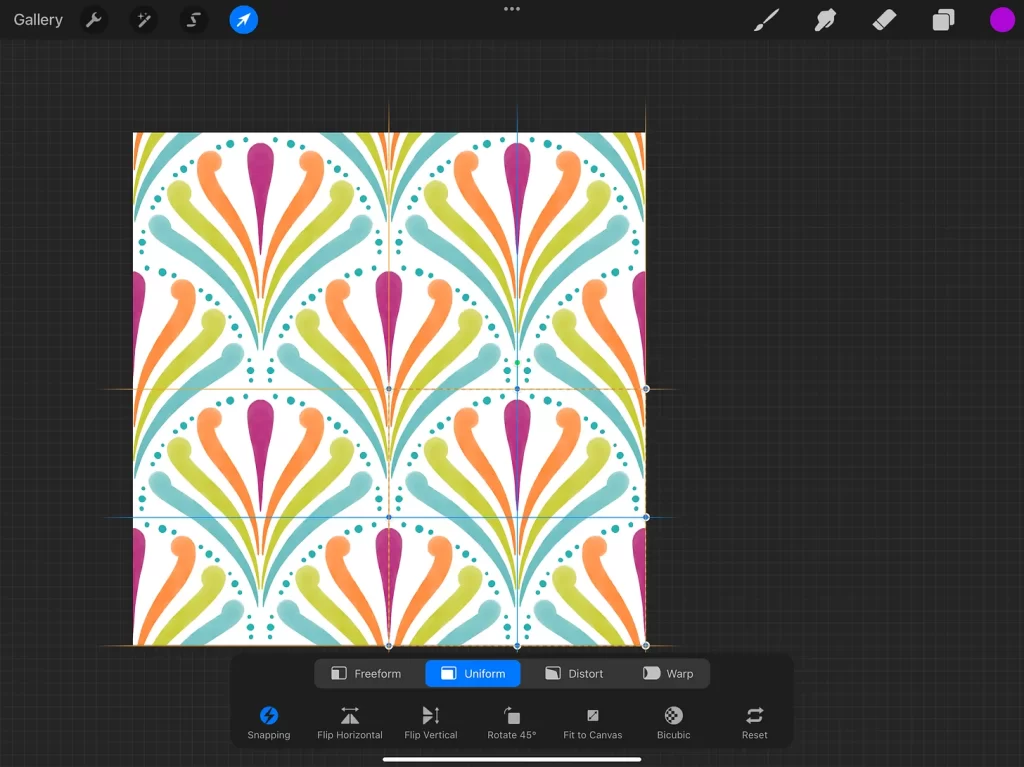The width and height of the screenshot is (1024, 767).
Task: Select the Eraser tool
Action: tap(884, 20)
